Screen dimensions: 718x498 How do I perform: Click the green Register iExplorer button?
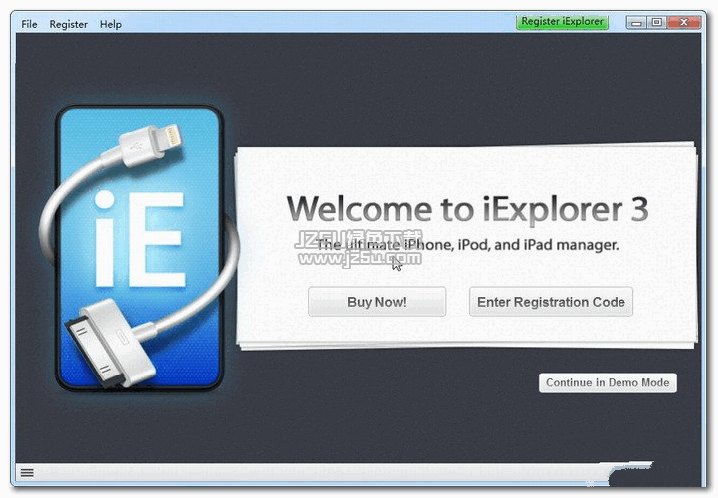coord(562,22)
